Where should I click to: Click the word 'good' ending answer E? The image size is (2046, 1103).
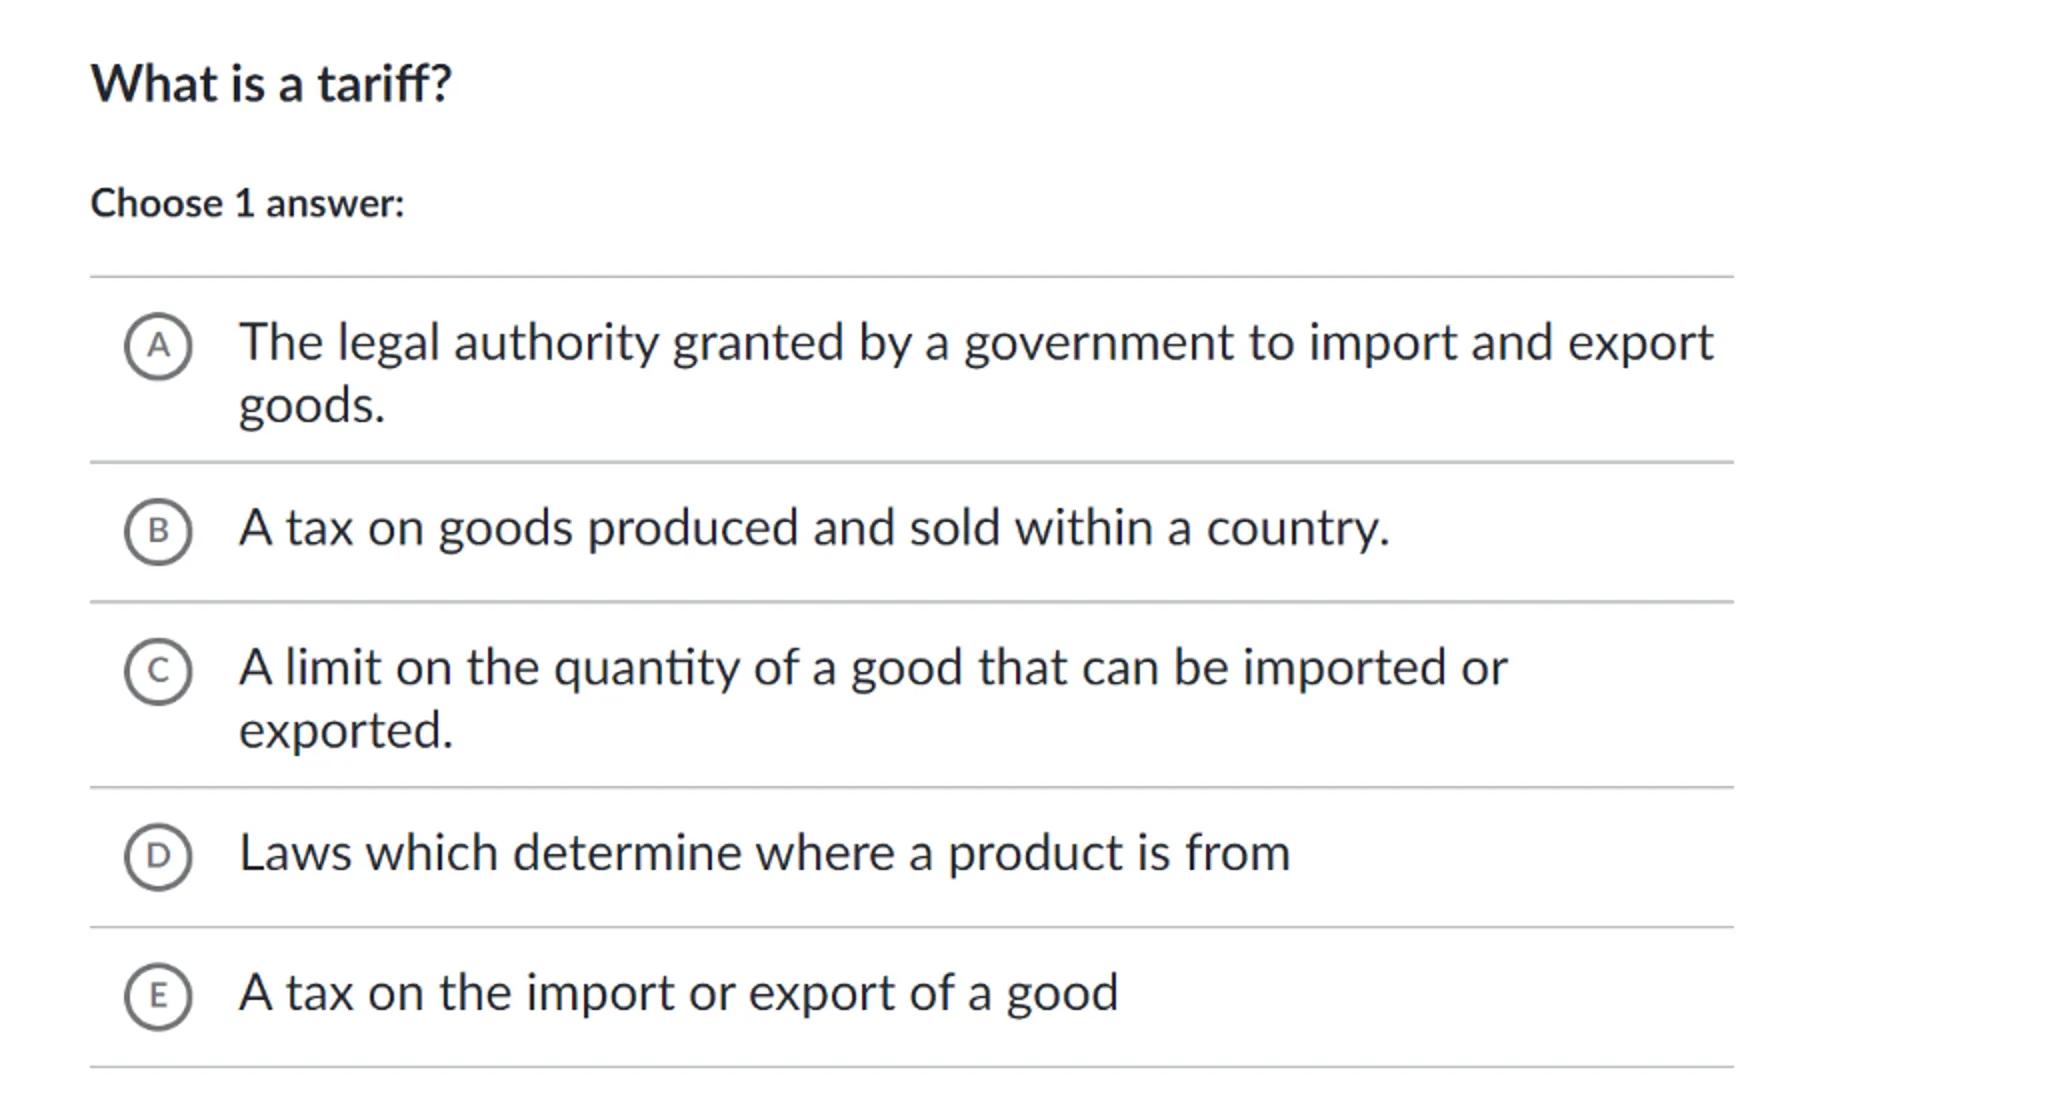(x=1062, y=994)
